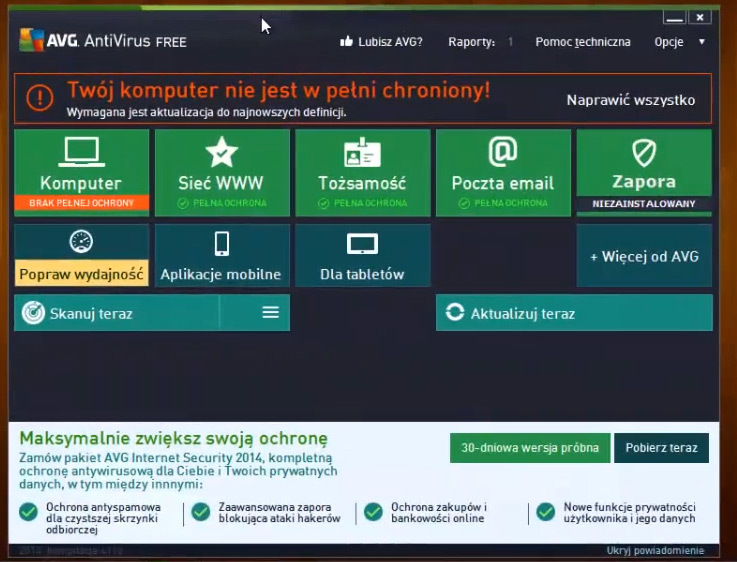Click NIEZAINSTALOWANY status under Zapora
This screenshot has width=737, height=562.
click(x=643, y=203)
